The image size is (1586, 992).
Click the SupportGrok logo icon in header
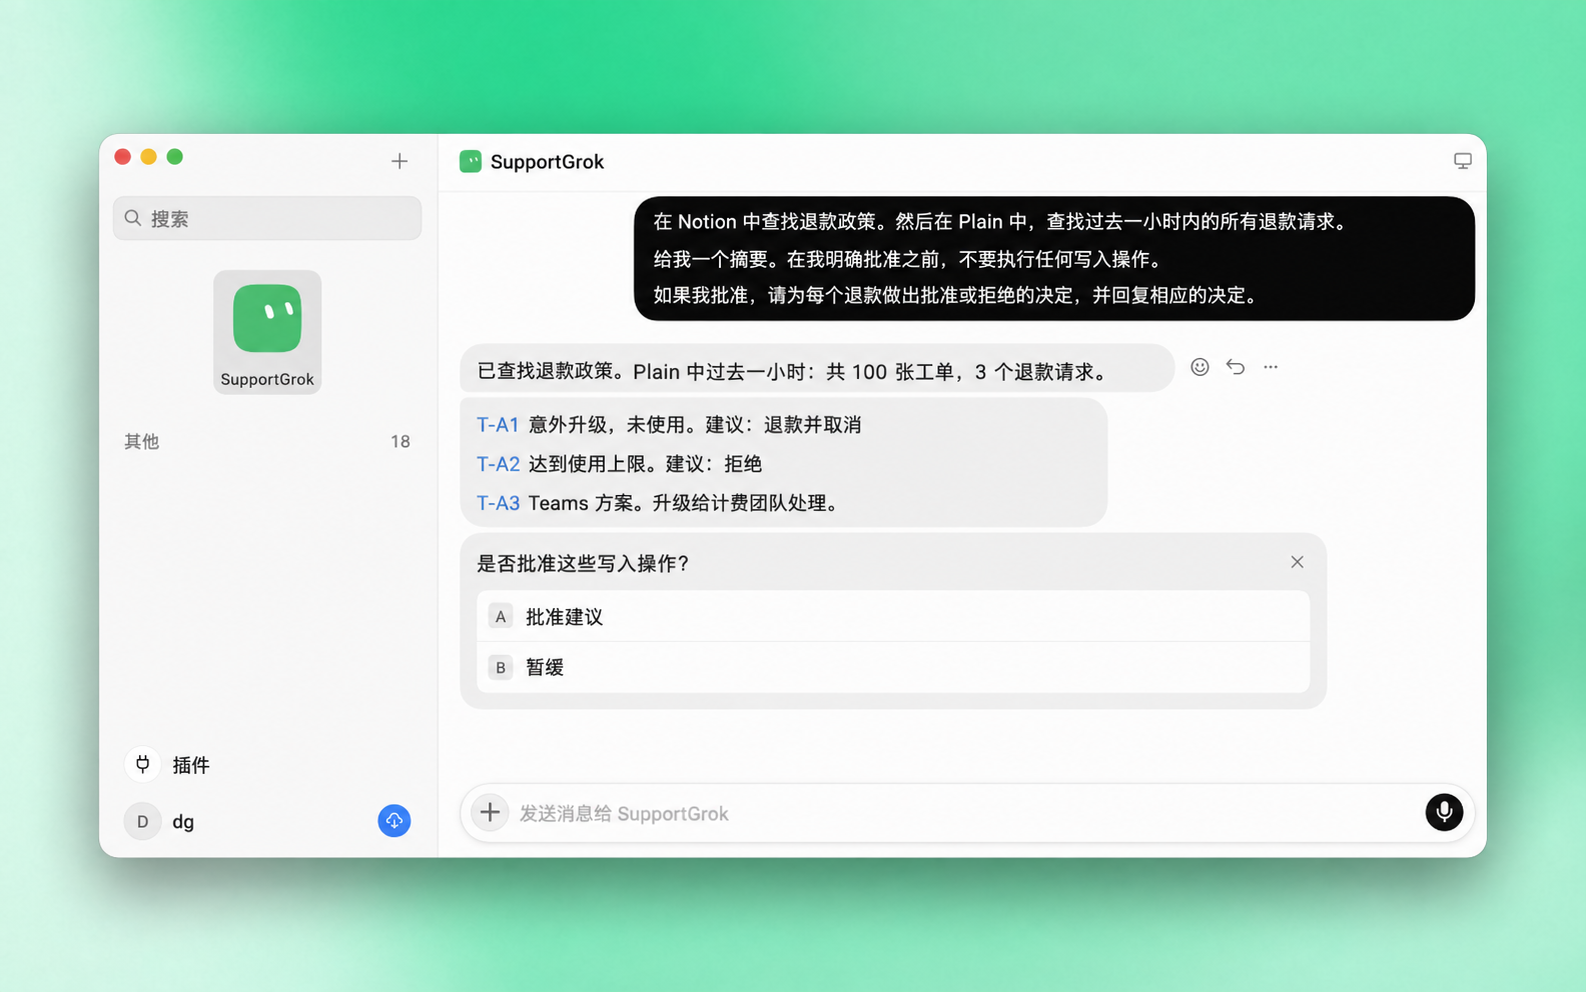[470, 161]
